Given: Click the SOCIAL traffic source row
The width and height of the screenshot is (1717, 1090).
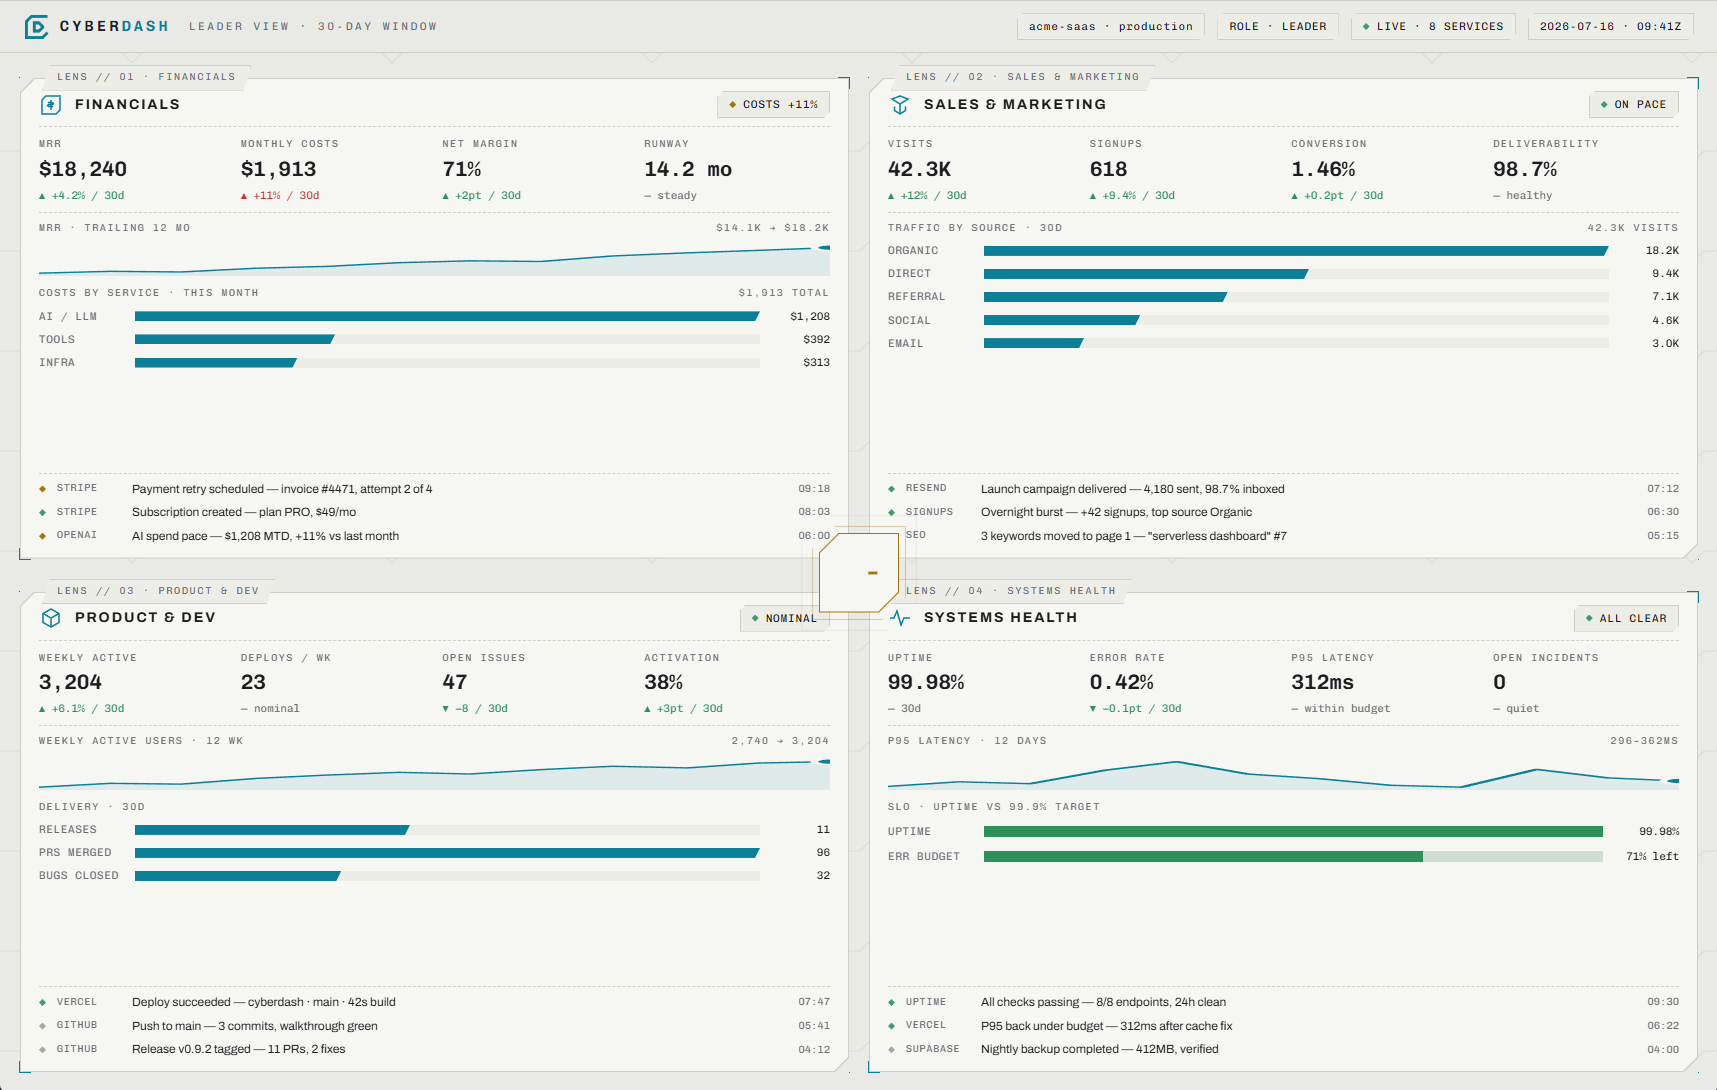Looking at the screenshot, I should point(1283,321).
